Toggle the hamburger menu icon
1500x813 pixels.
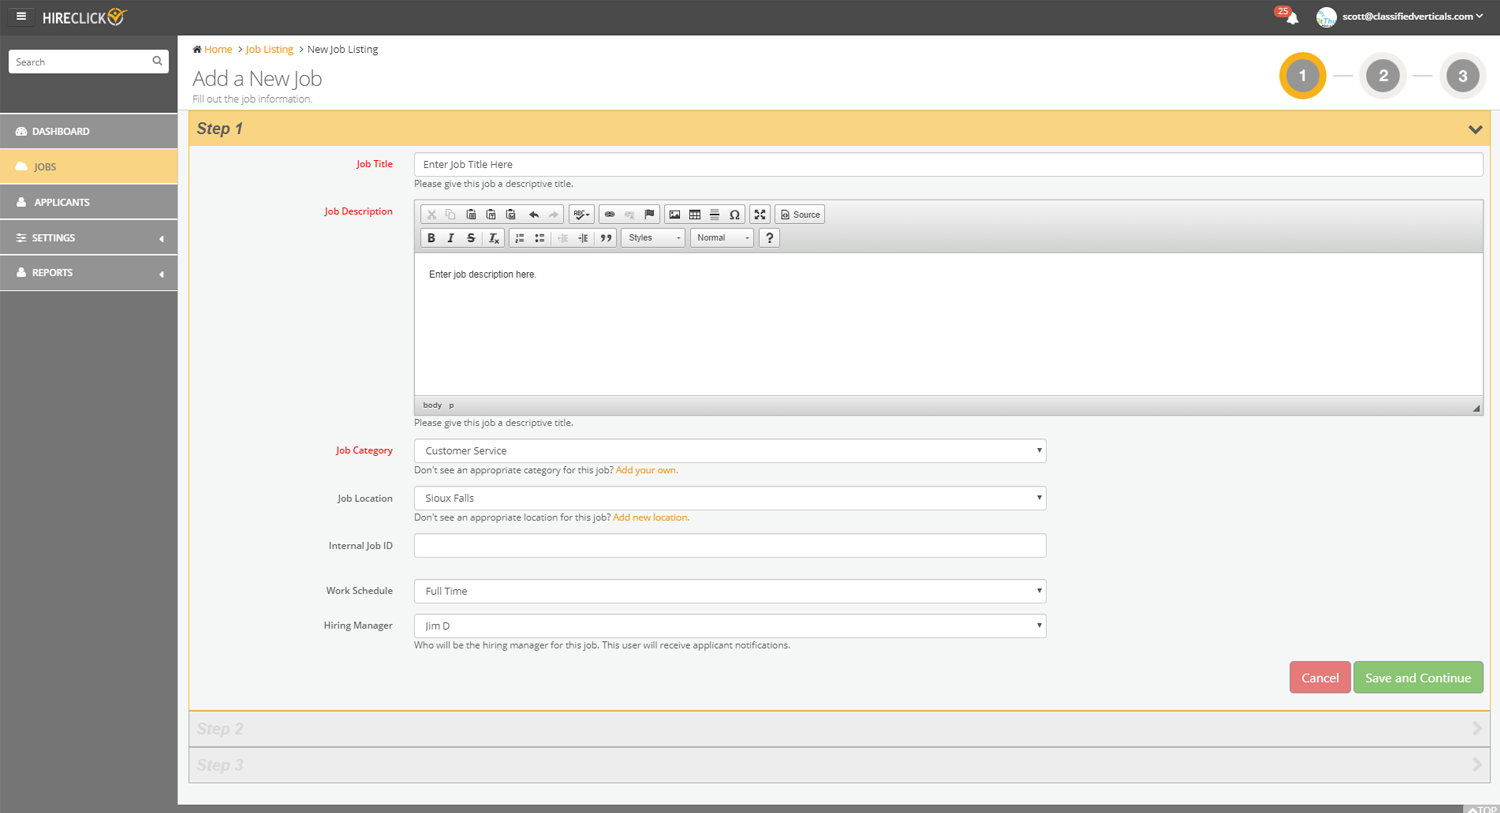(21, 16)
